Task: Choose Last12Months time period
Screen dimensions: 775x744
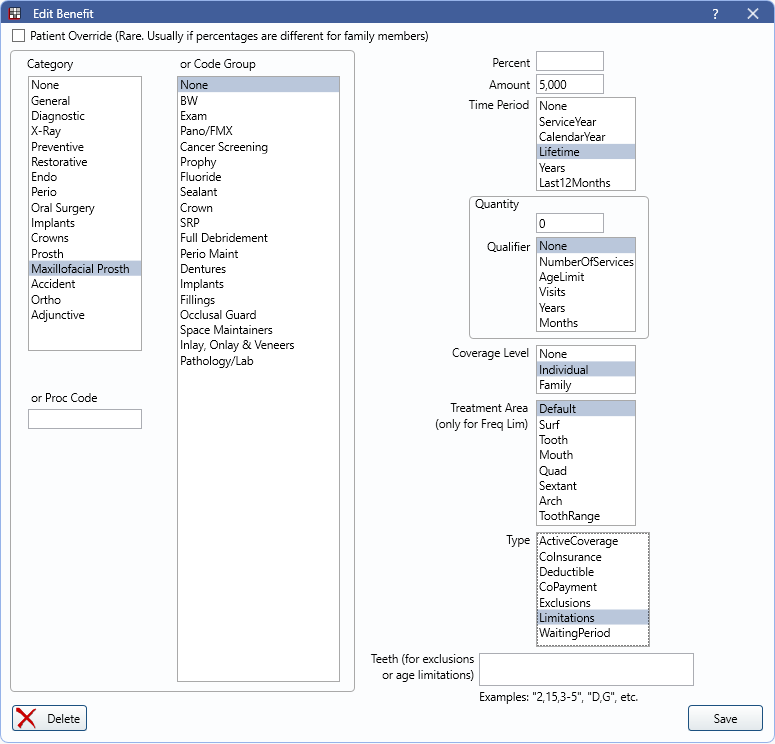Action: (574, 183)
